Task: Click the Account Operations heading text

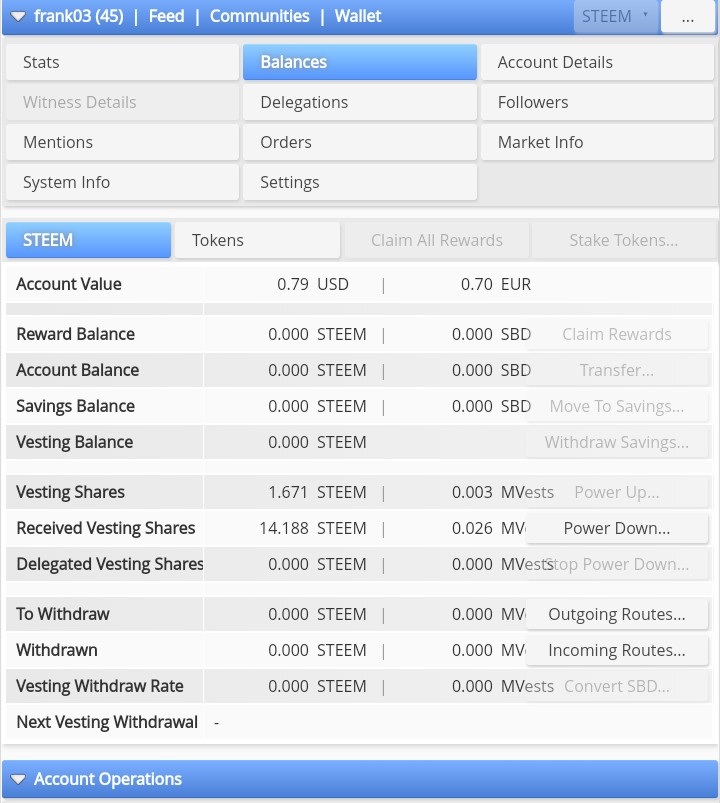Action: [108, 779]
